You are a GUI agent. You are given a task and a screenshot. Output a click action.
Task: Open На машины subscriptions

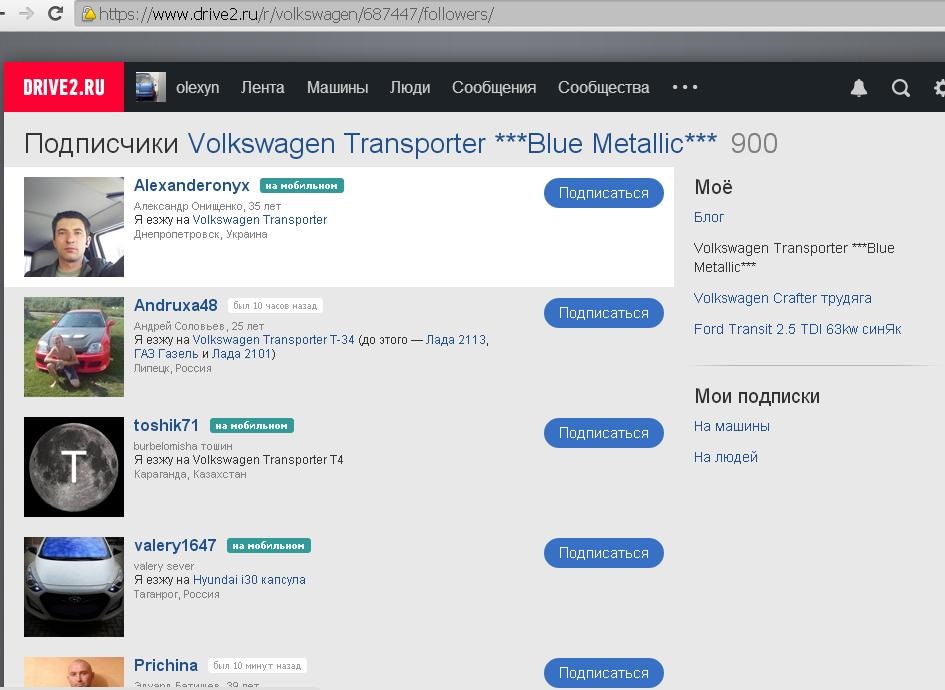point(732,426)
